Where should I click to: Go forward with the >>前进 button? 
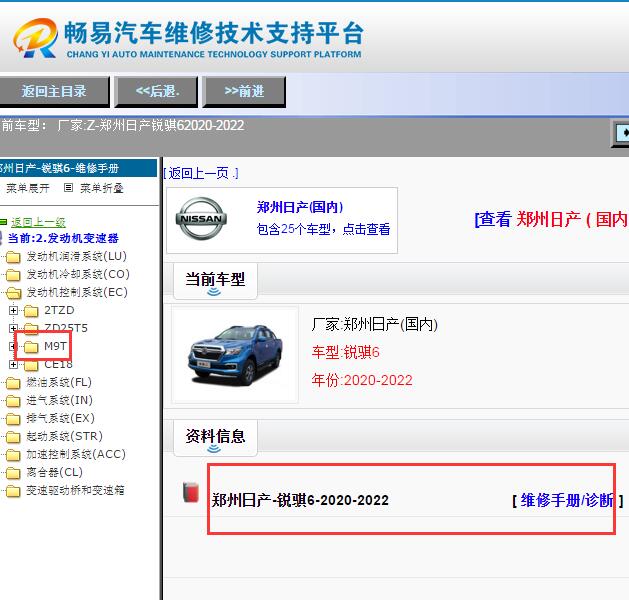[244, 91]
